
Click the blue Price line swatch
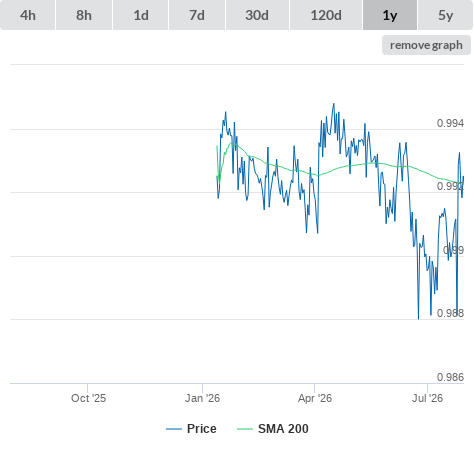pos(174,429)
